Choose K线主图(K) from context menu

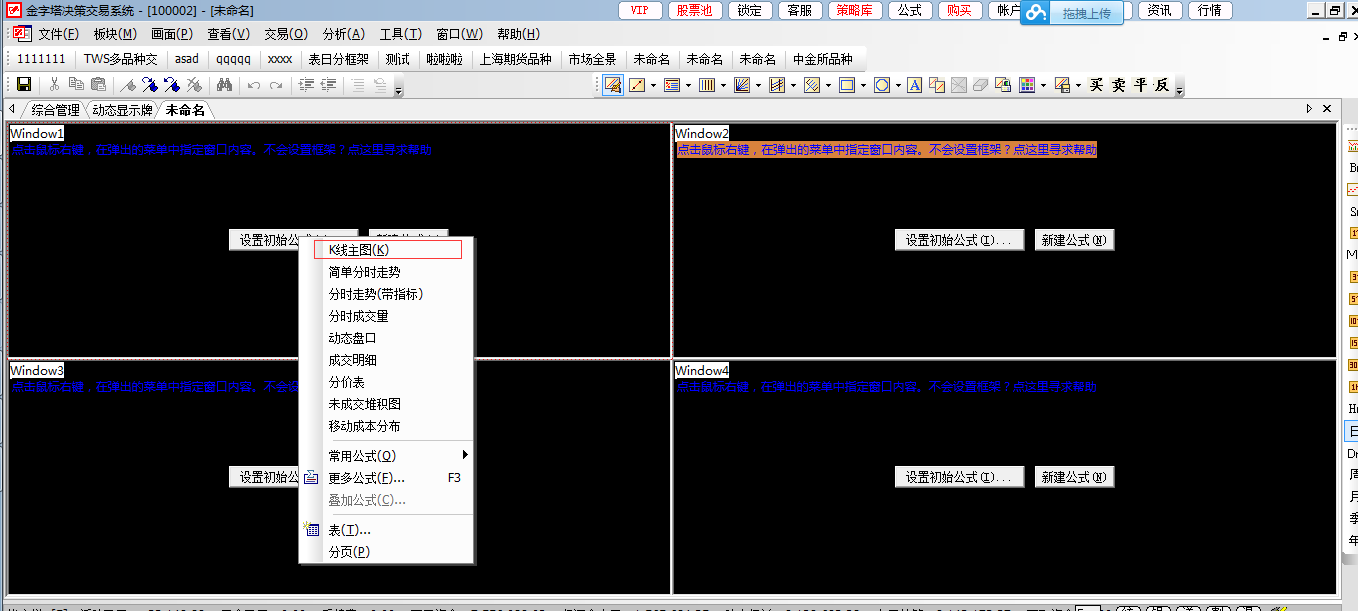(387, 250)
